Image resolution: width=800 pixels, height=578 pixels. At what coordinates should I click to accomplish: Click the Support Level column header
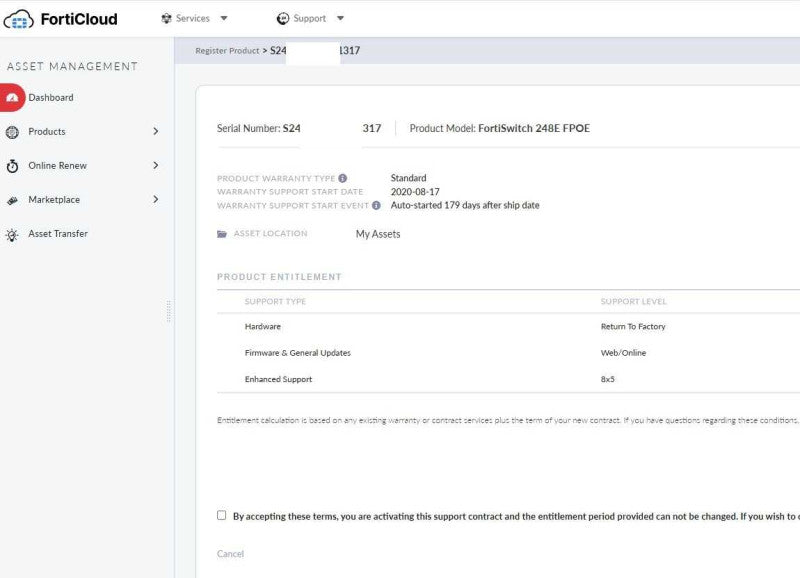click(x=634, y=301)
